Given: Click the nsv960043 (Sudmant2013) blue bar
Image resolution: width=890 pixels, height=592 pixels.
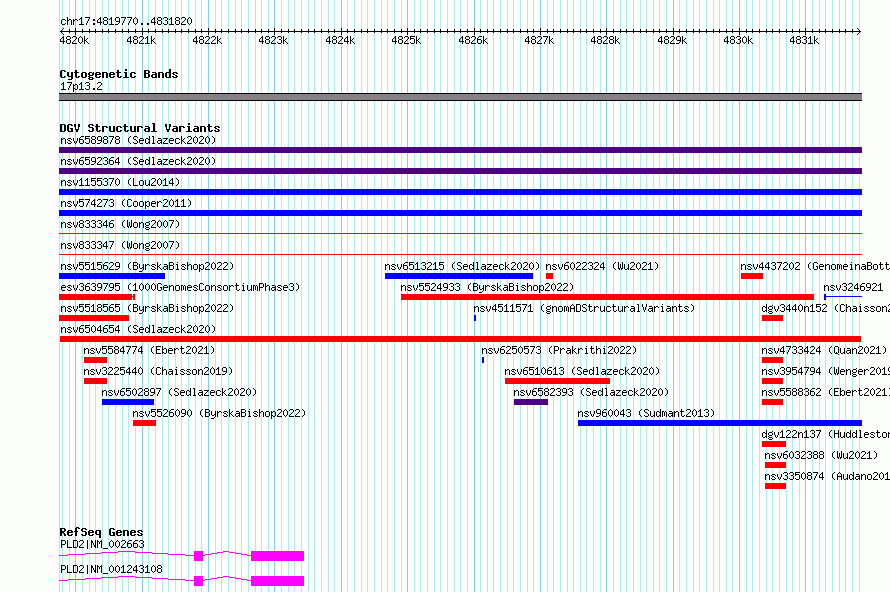Looking at the screenshot, I should (x=720, y=423).
